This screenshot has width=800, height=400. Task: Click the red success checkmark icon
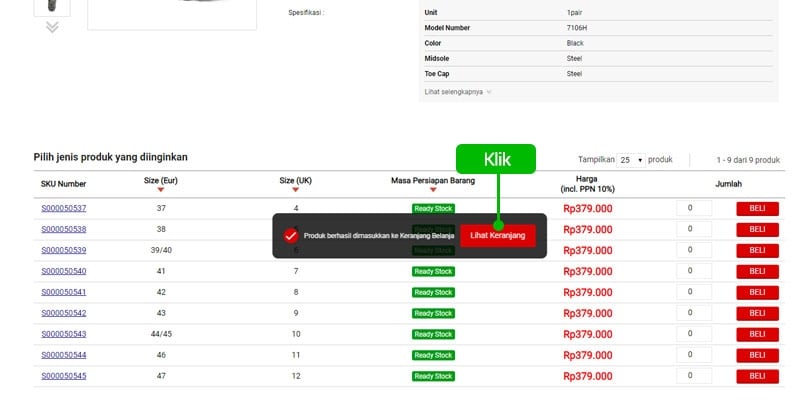[291, 236]
